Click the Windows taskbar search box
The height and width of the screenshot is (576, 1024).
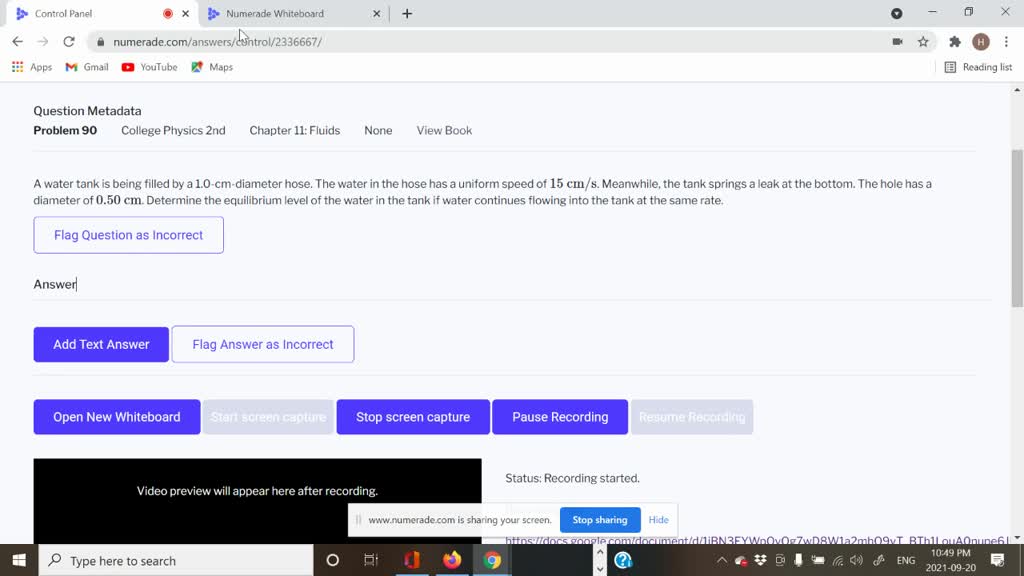point(176,561)
